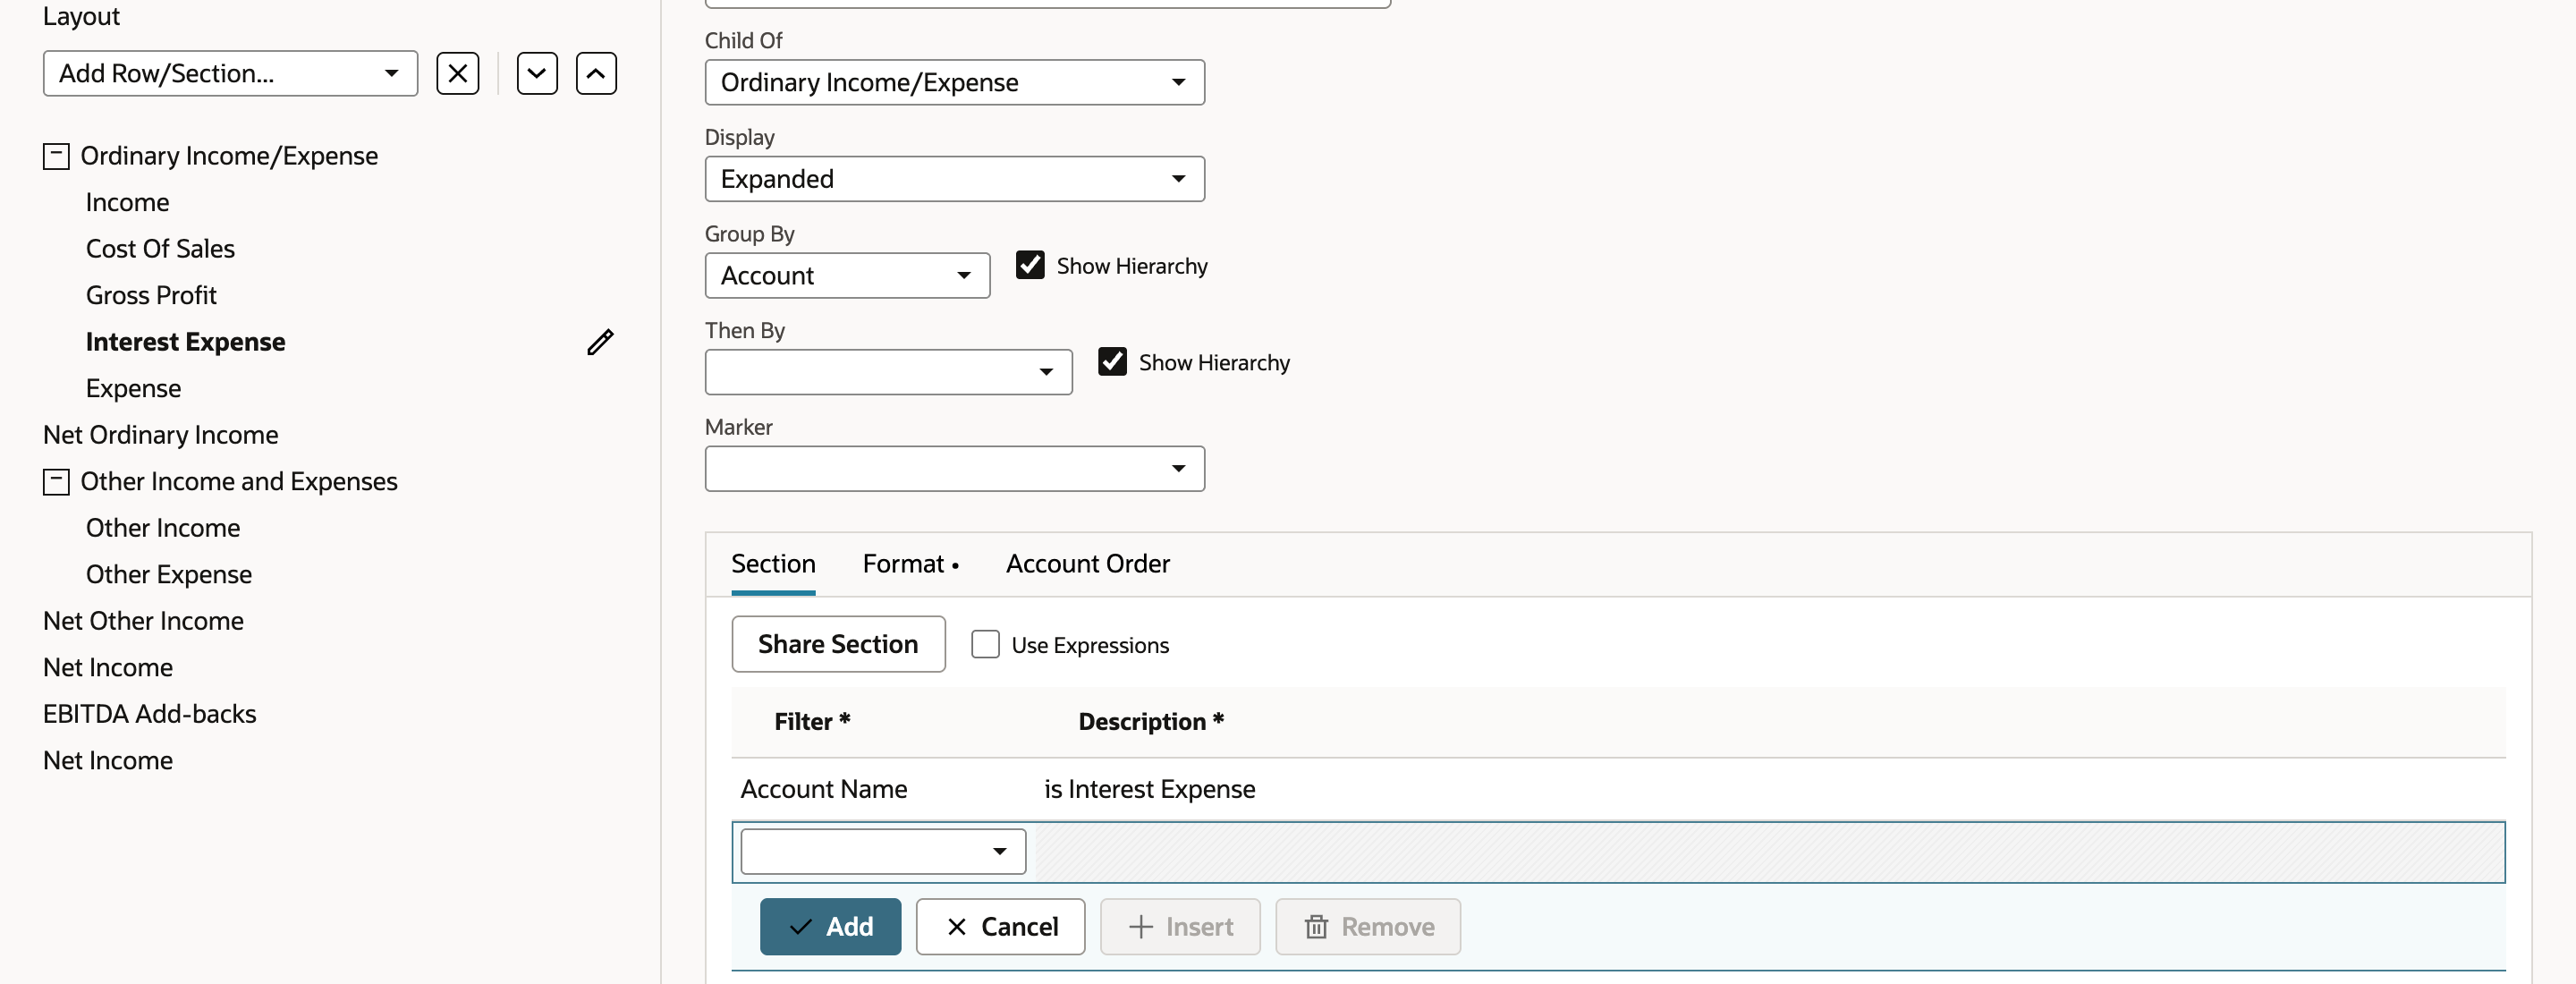The image size is (2576, 984).
Task: Click the Share Section button
Action: pos(838,644)
